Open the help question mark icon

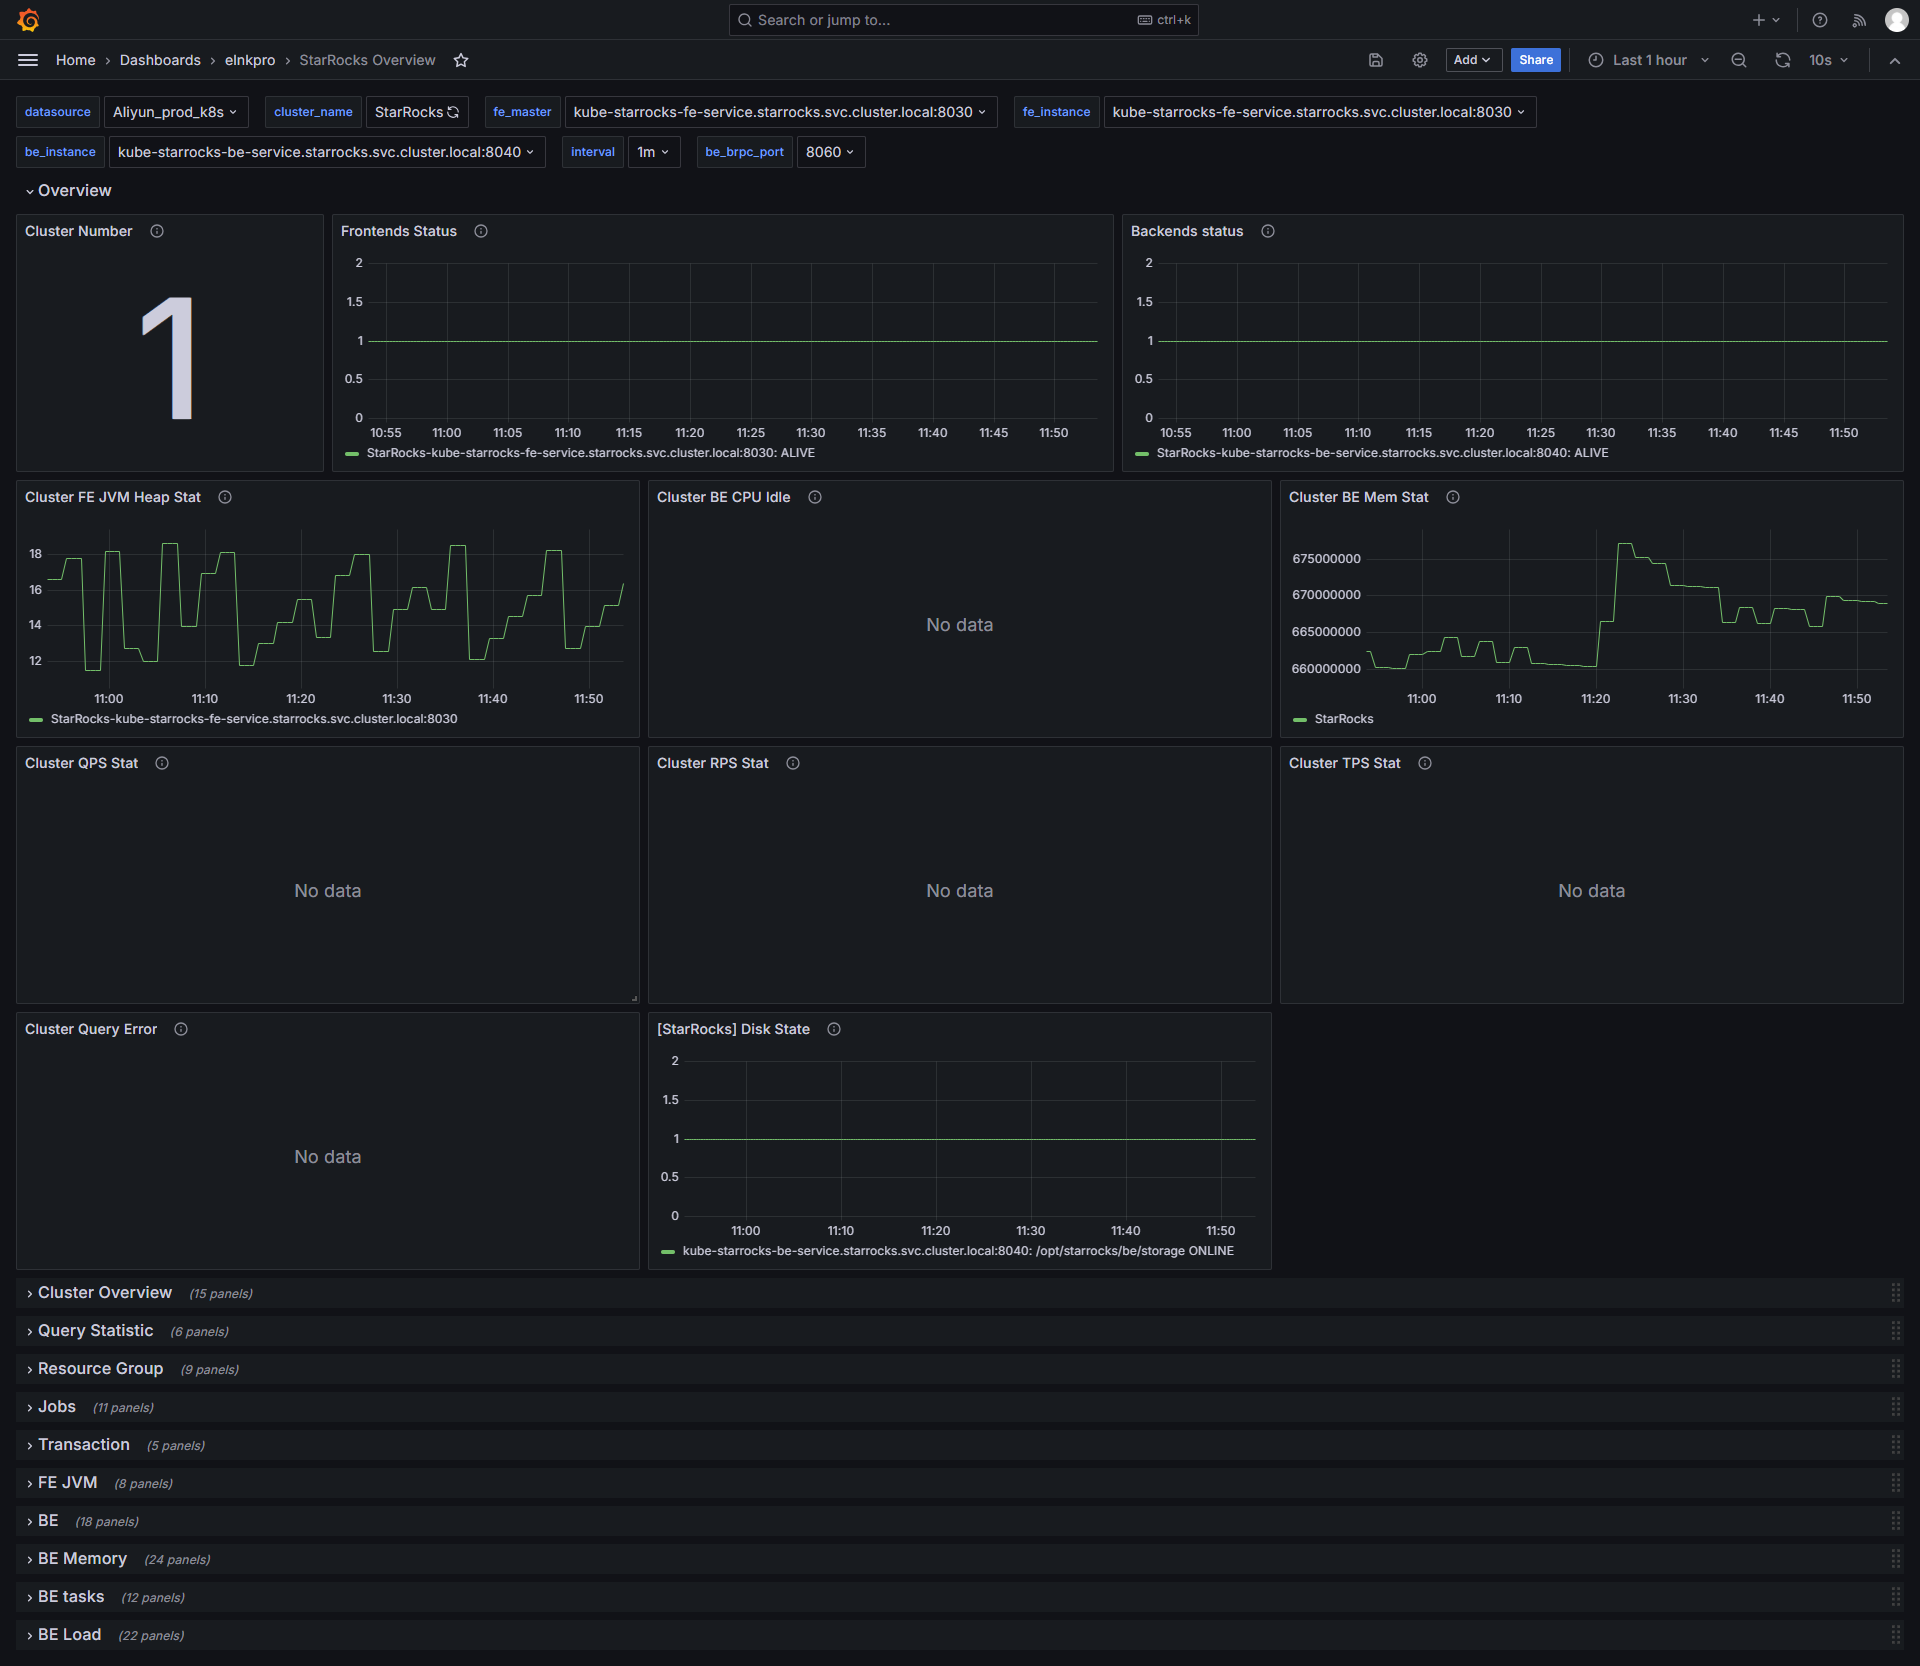pyautogui.click(x=1820, y=20)
